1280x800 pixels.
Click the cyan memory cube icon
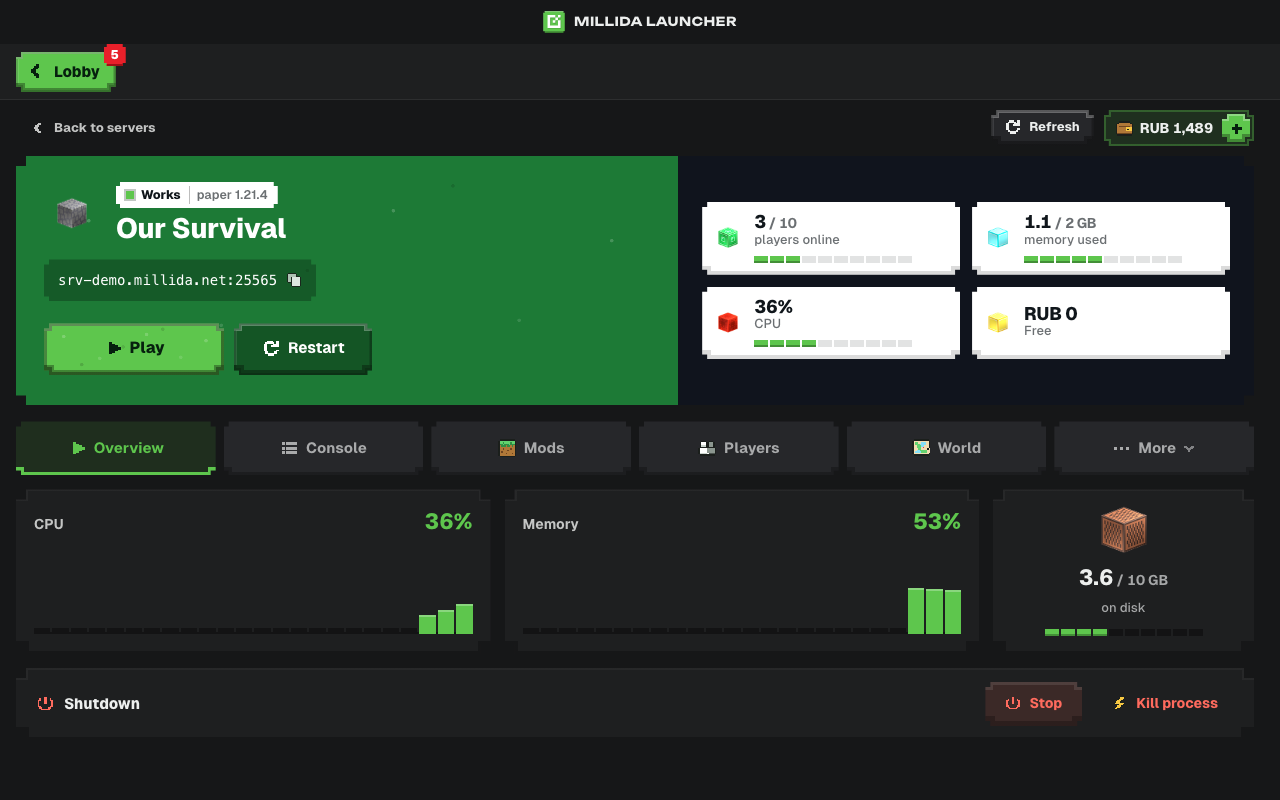point(998,238)
